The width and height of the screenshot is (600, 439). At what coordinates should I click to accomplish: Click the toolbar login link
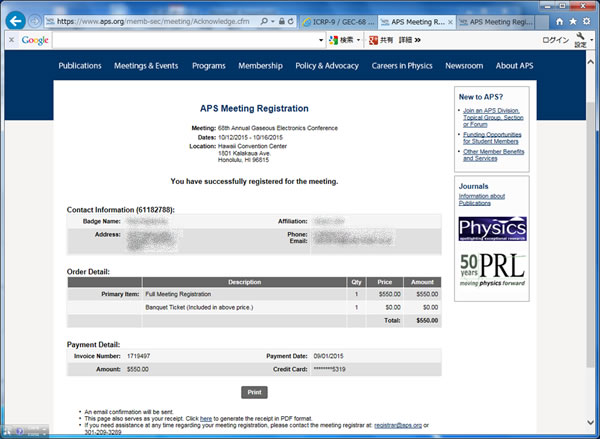(x=555, y=40)
